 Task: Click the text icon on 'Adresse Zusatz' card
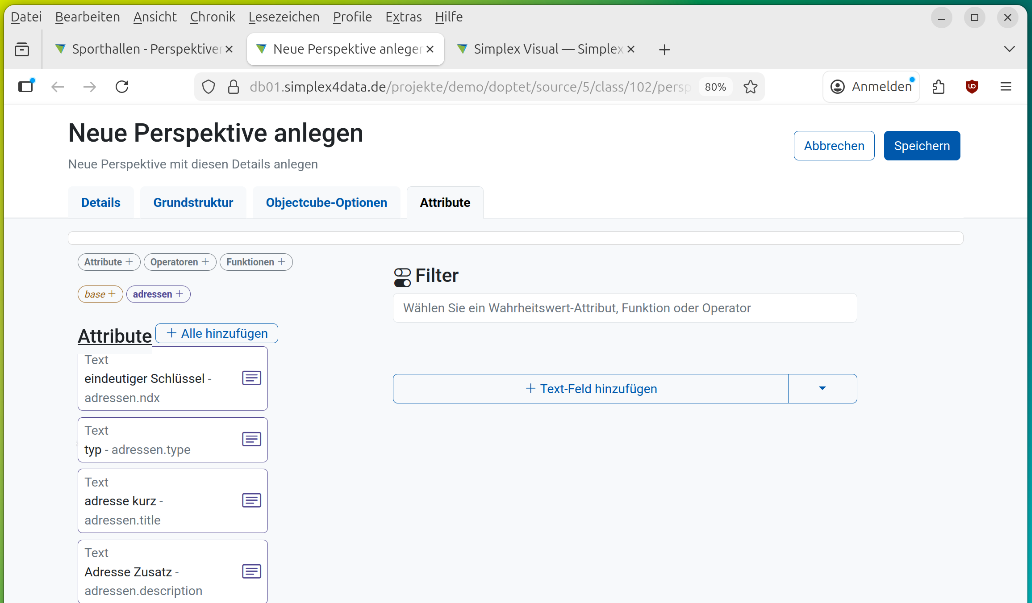tap(252, 571)
